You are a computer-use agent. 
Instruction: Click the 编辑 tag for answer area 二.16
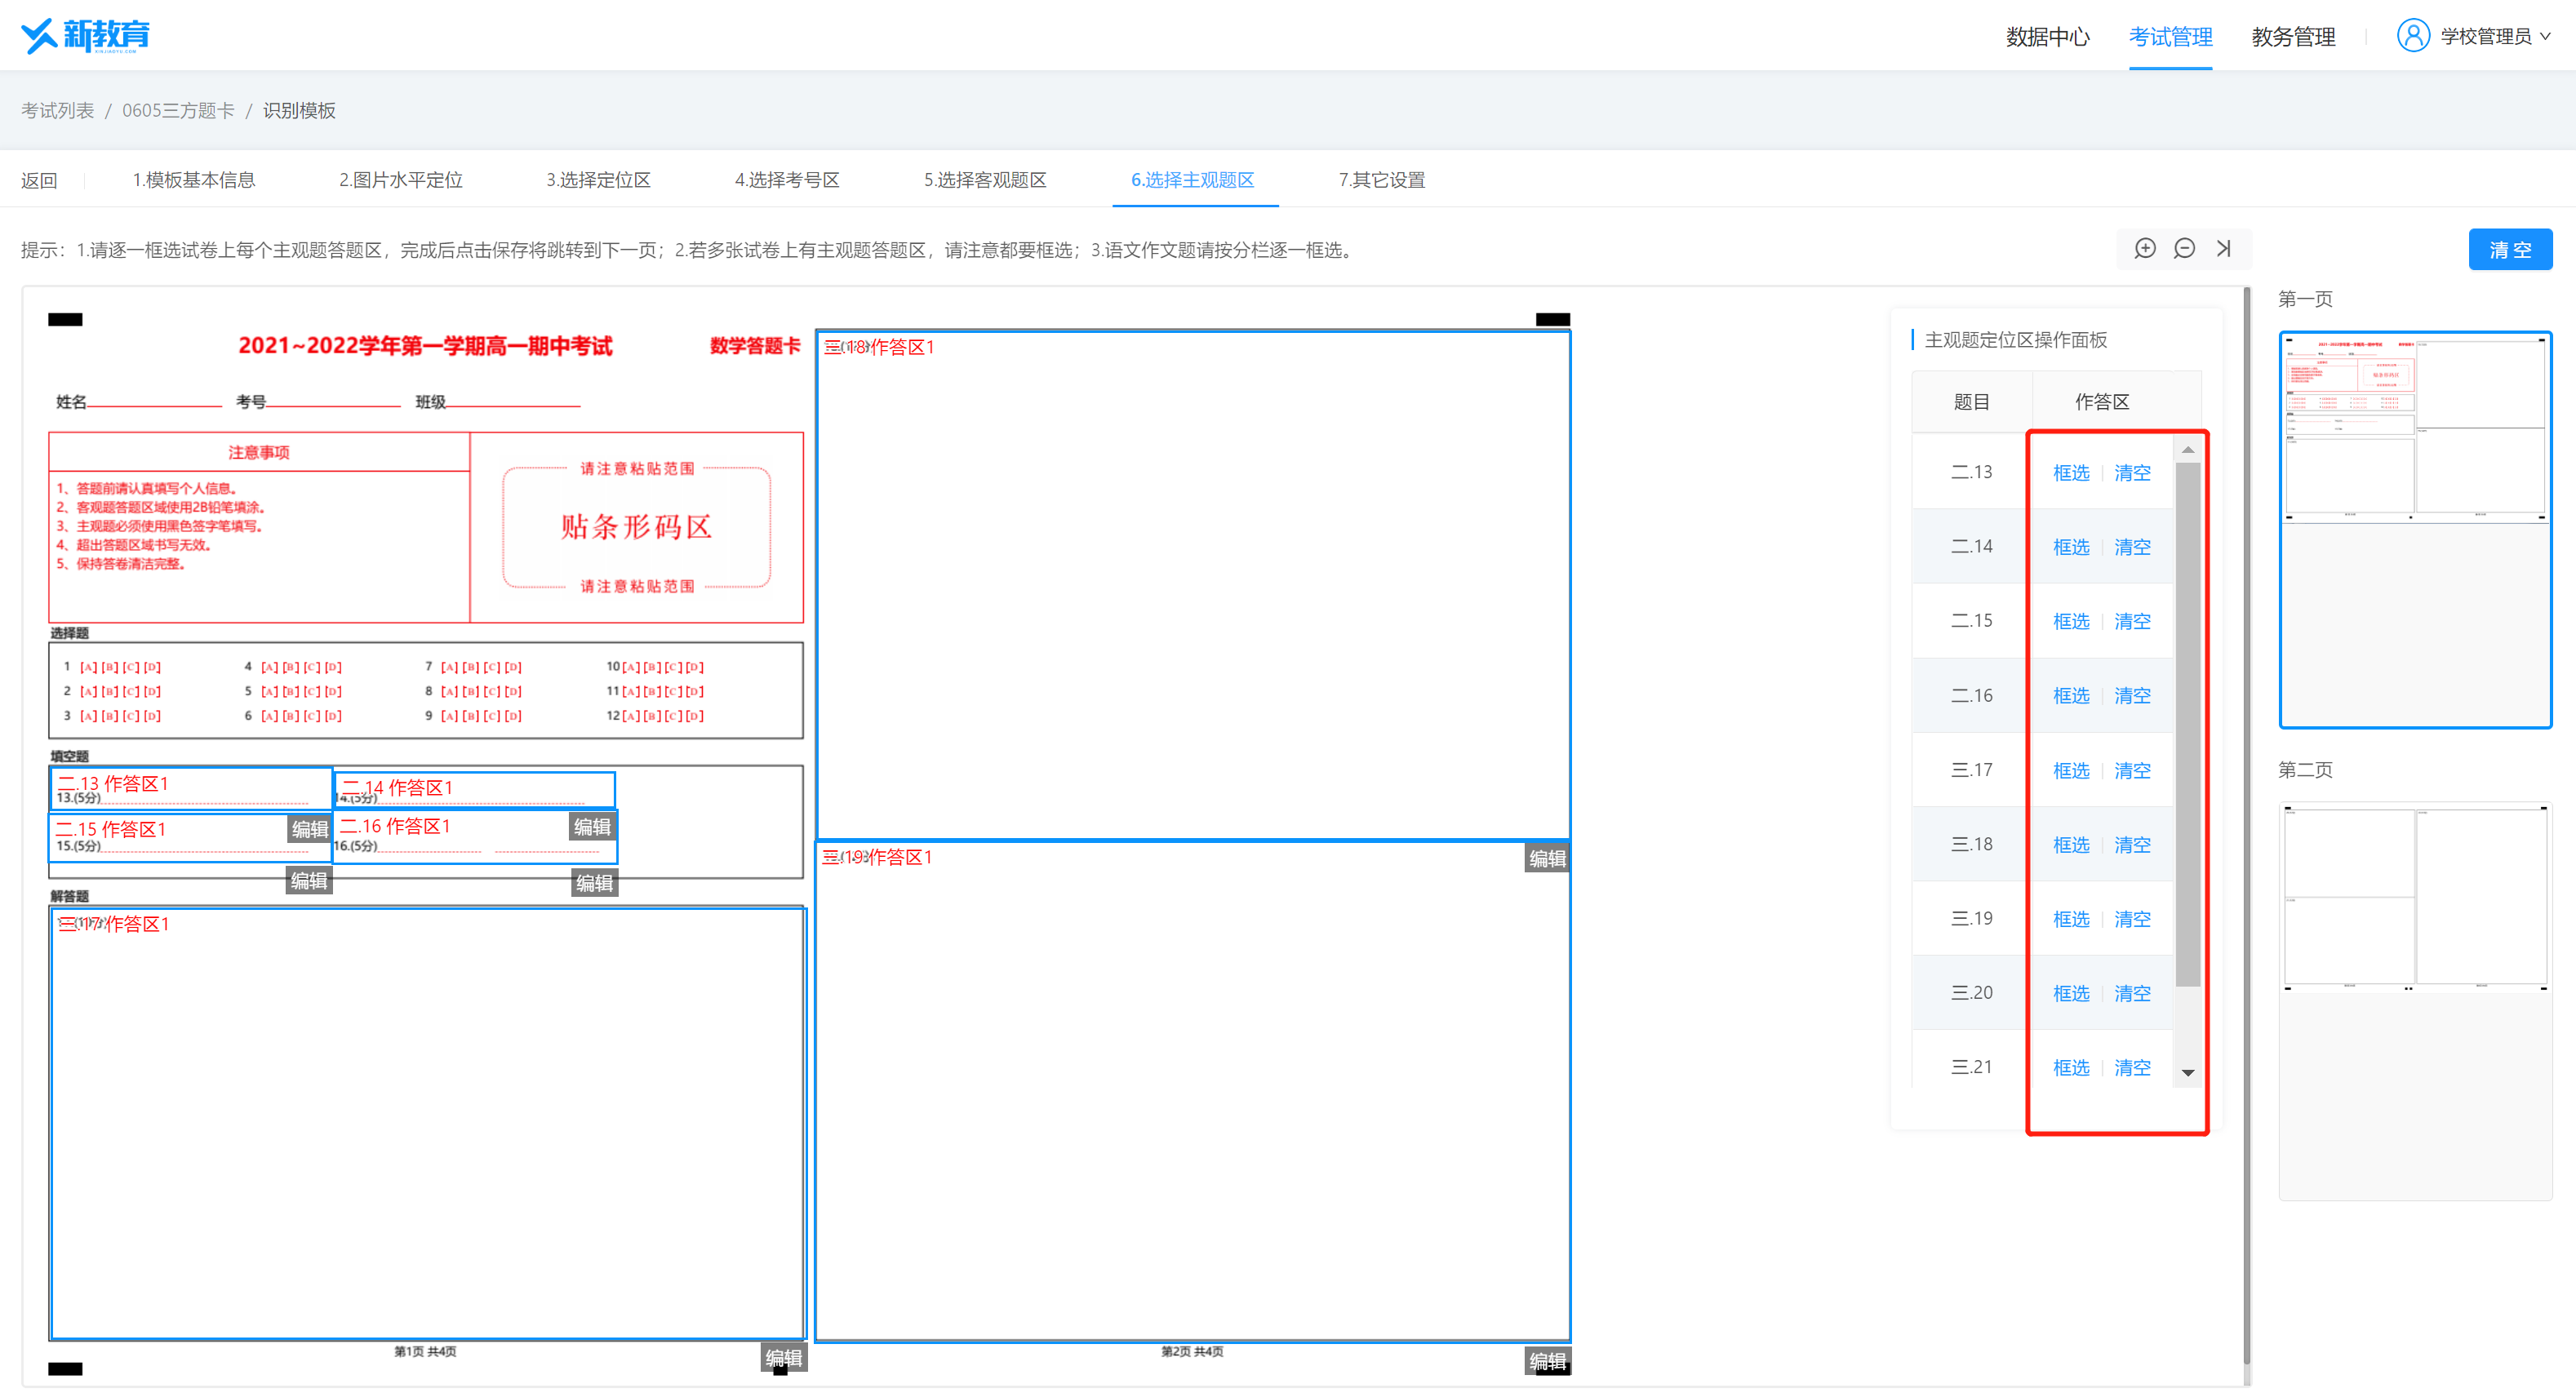tap(594, 883)
